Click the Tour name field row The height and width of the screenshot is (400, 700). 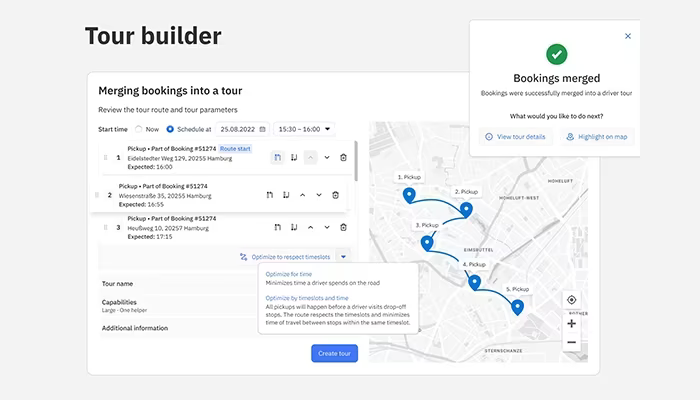[x=179, y=283]
